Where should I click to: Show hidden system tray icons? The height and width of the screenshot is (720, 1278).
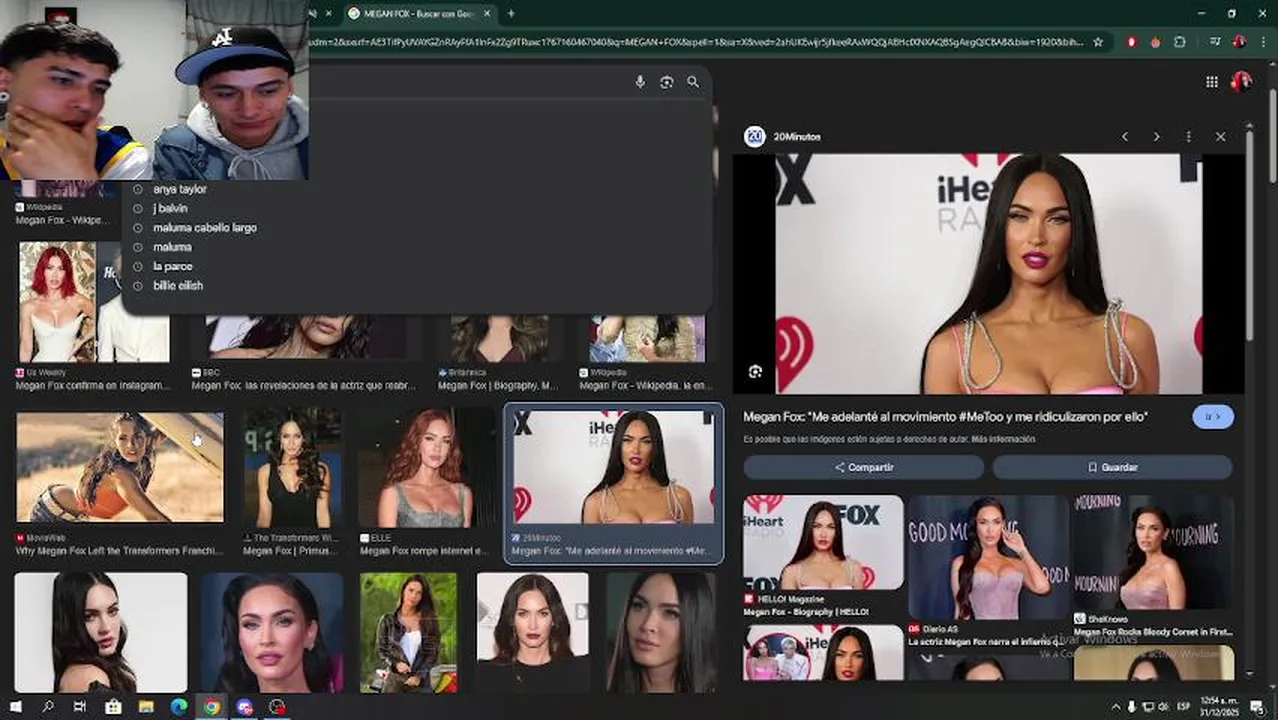click(x=1116, y=707)
